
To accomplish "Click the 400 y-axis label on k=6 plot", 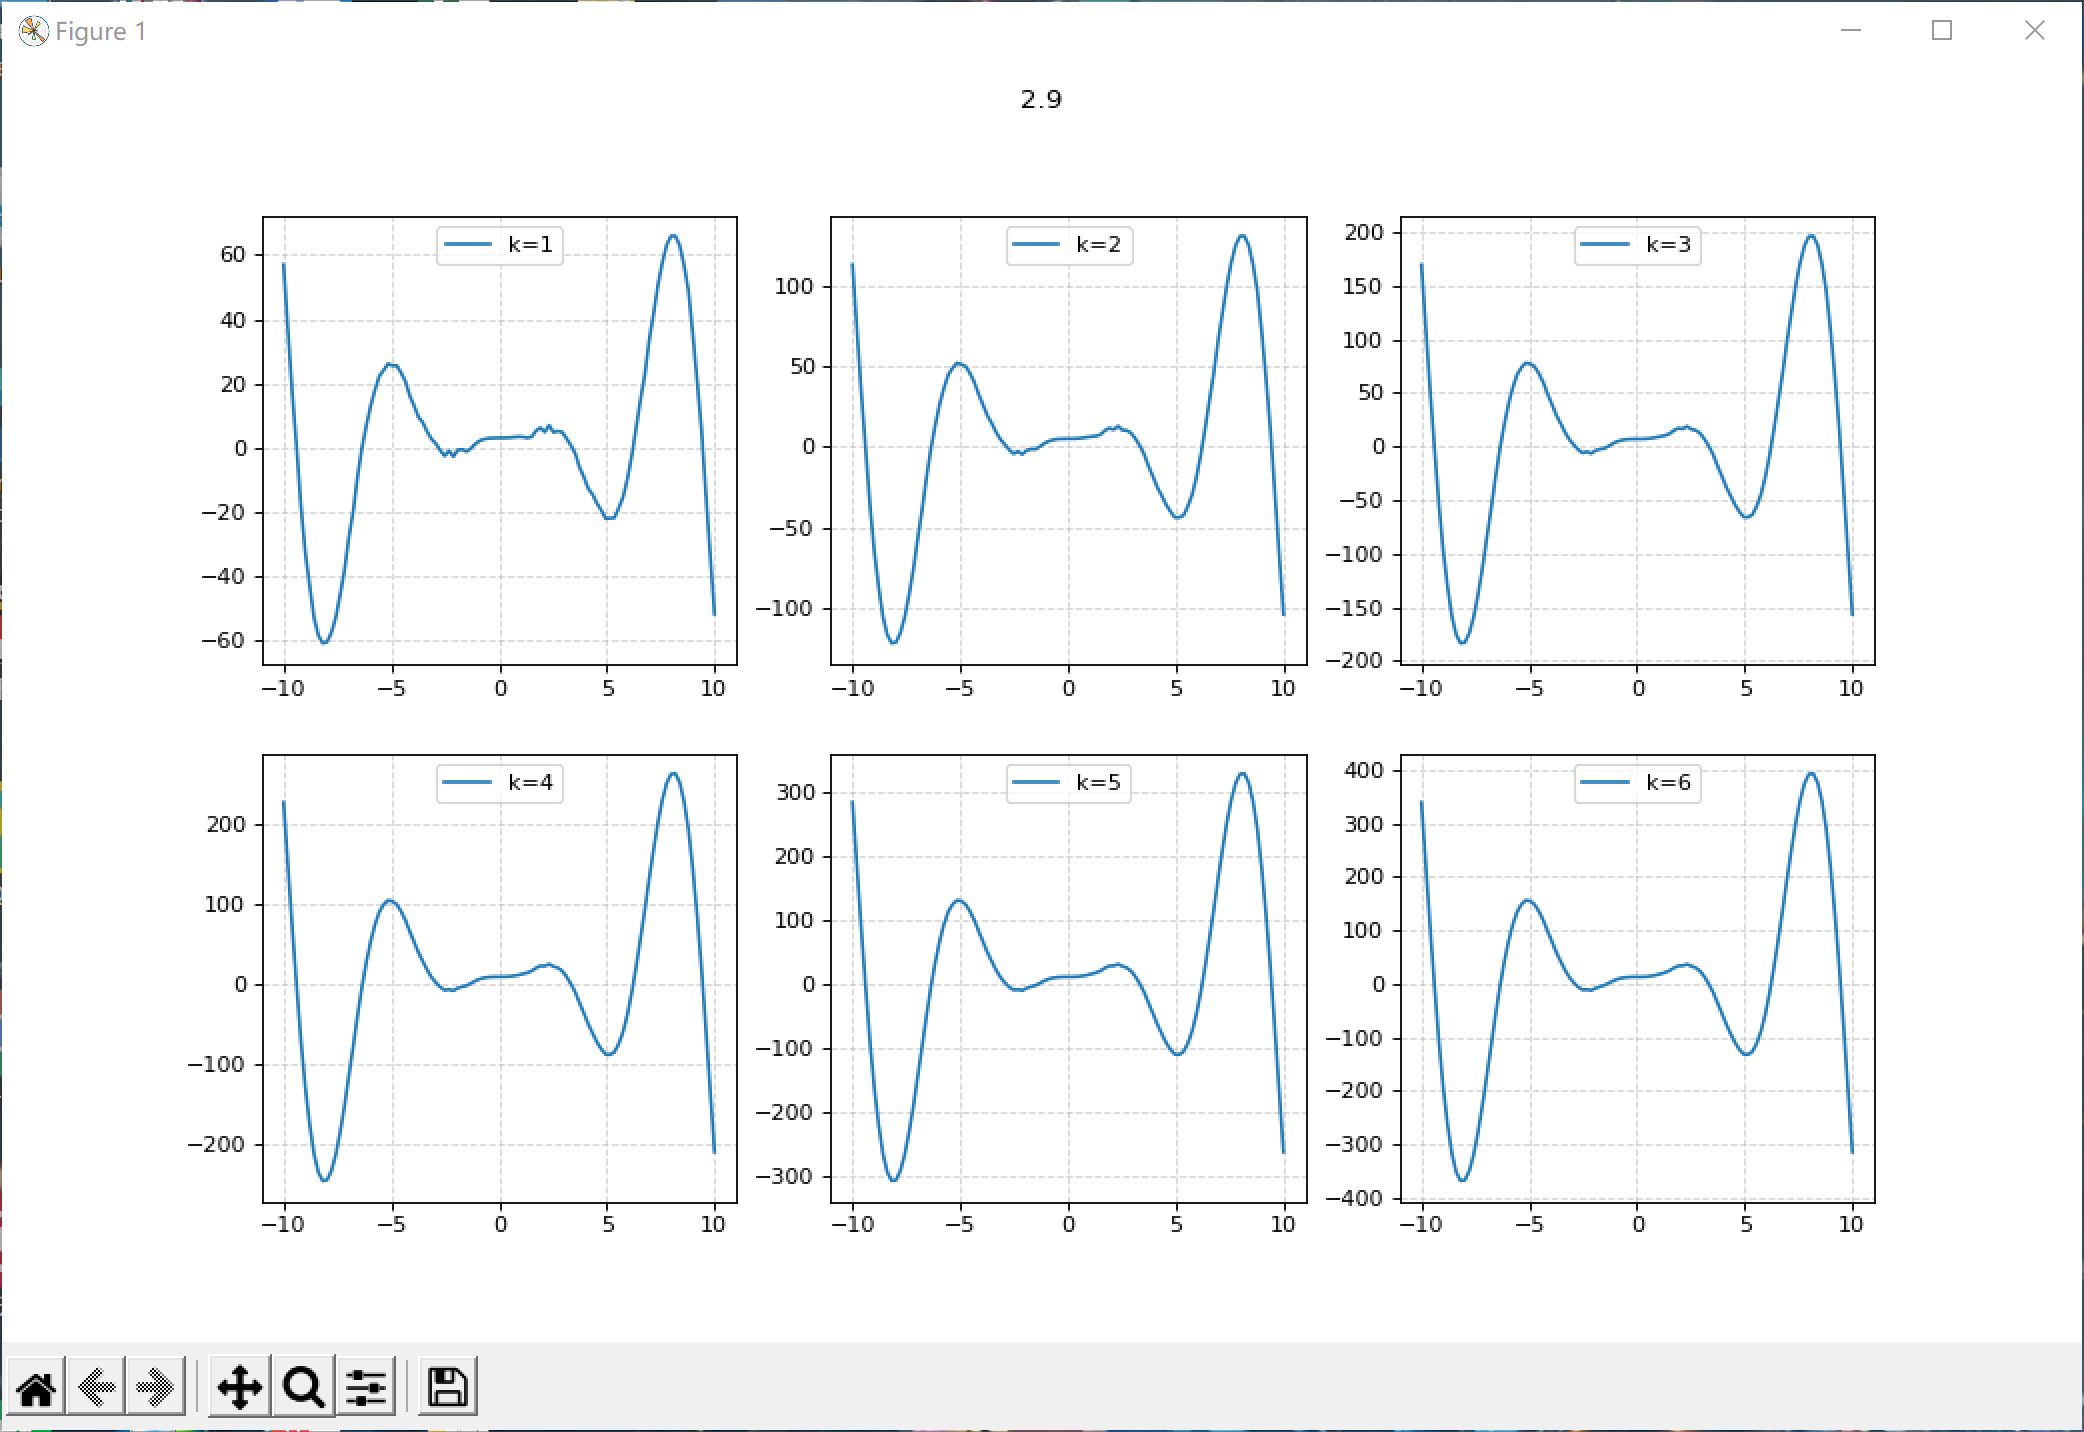I will click(x=1364, y=770).
